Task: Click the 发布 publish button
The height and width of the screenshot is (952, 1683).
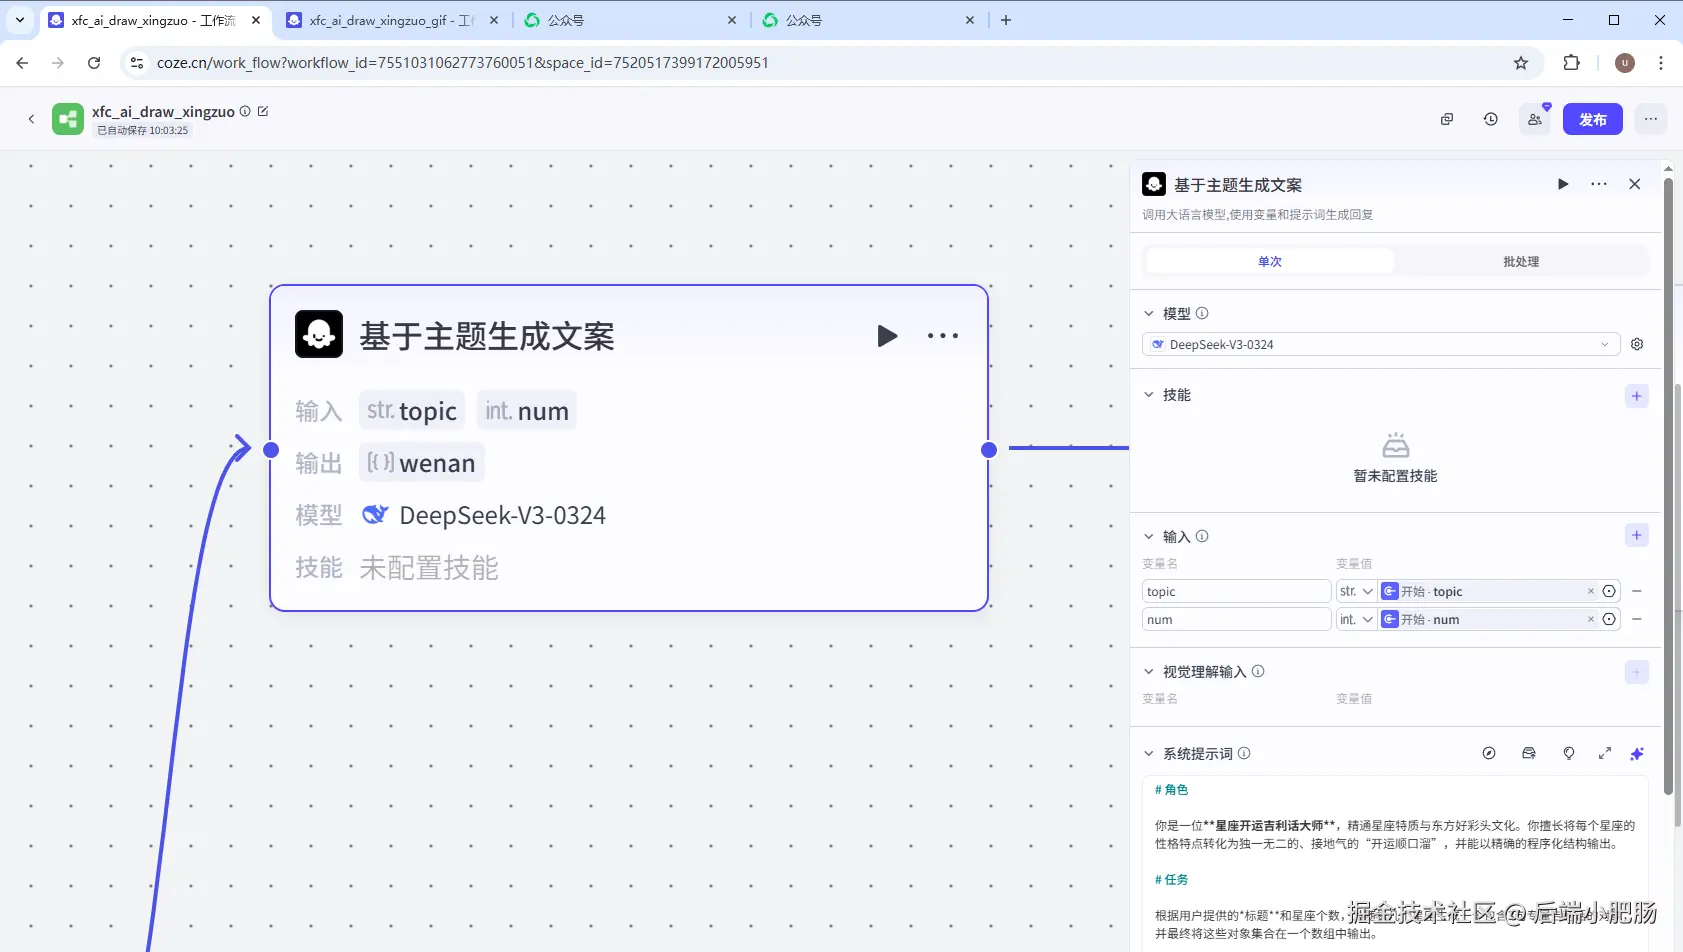Action: 1593,119
